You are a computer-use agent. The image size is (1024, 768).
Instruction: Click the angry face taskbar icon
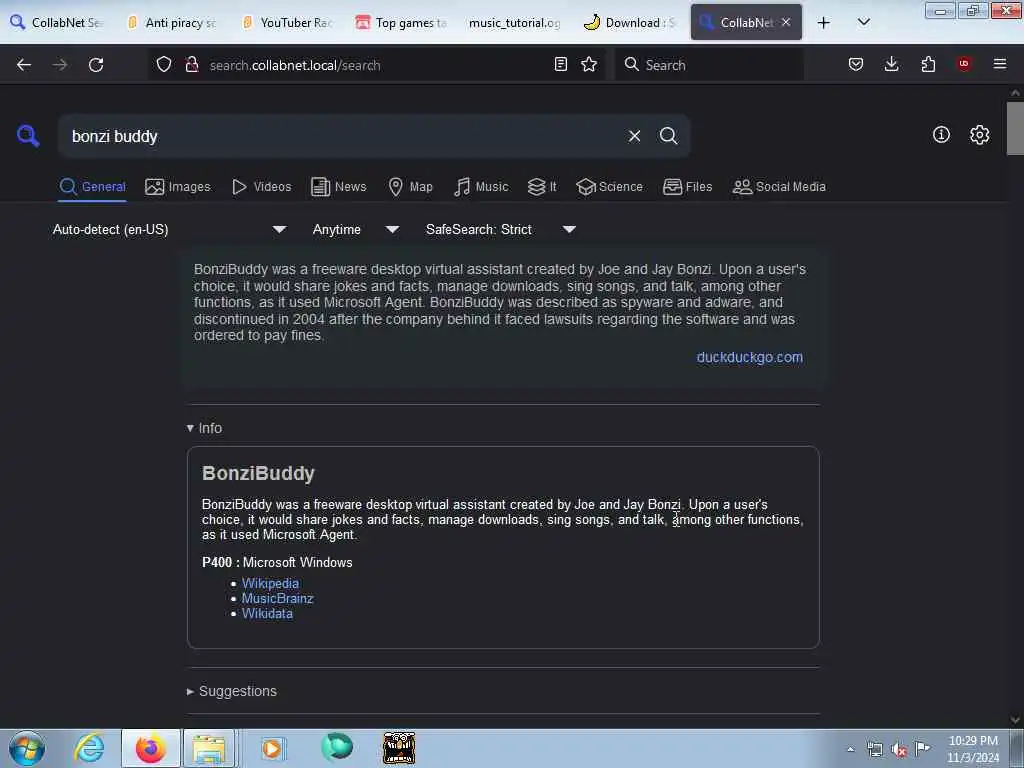tap(398, 748)
